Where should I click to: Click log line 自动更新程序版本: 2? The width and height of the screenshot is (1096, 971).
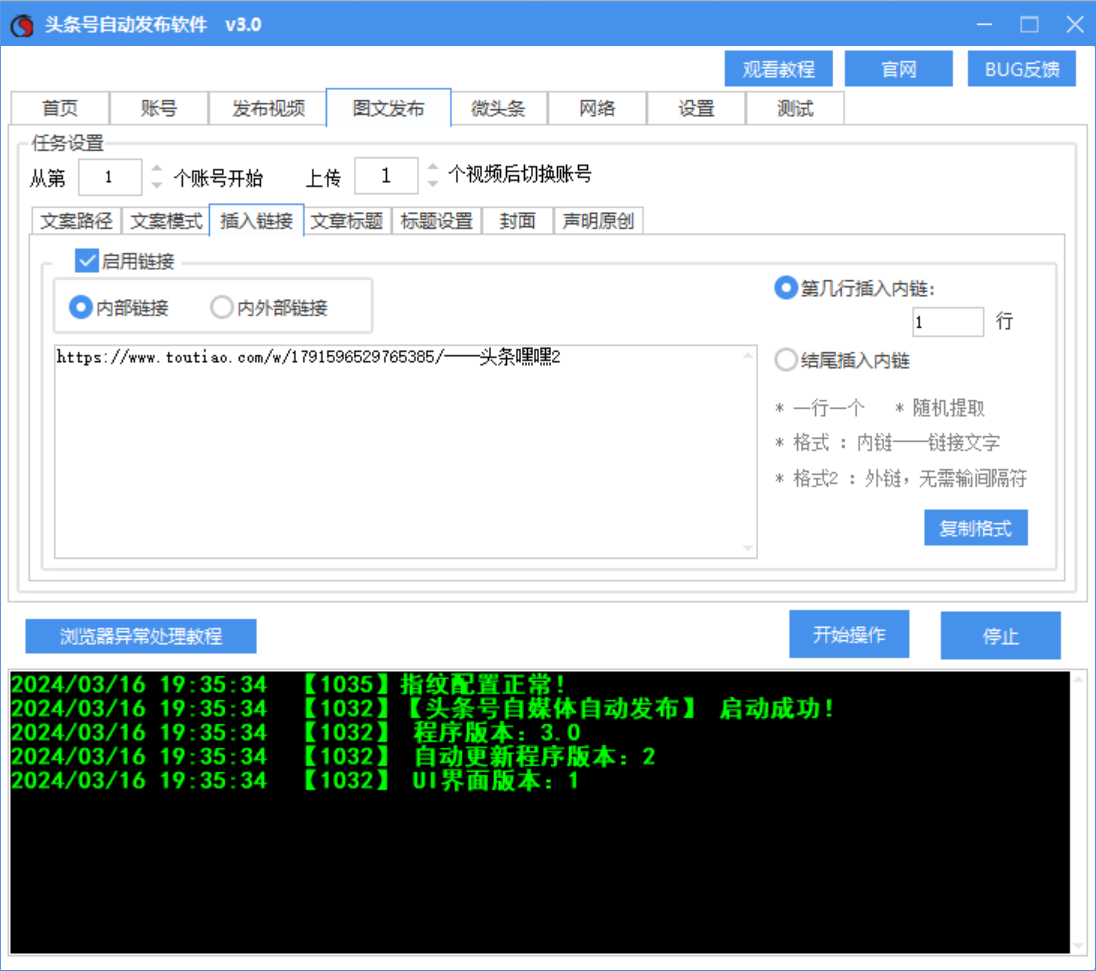[333, 756]
